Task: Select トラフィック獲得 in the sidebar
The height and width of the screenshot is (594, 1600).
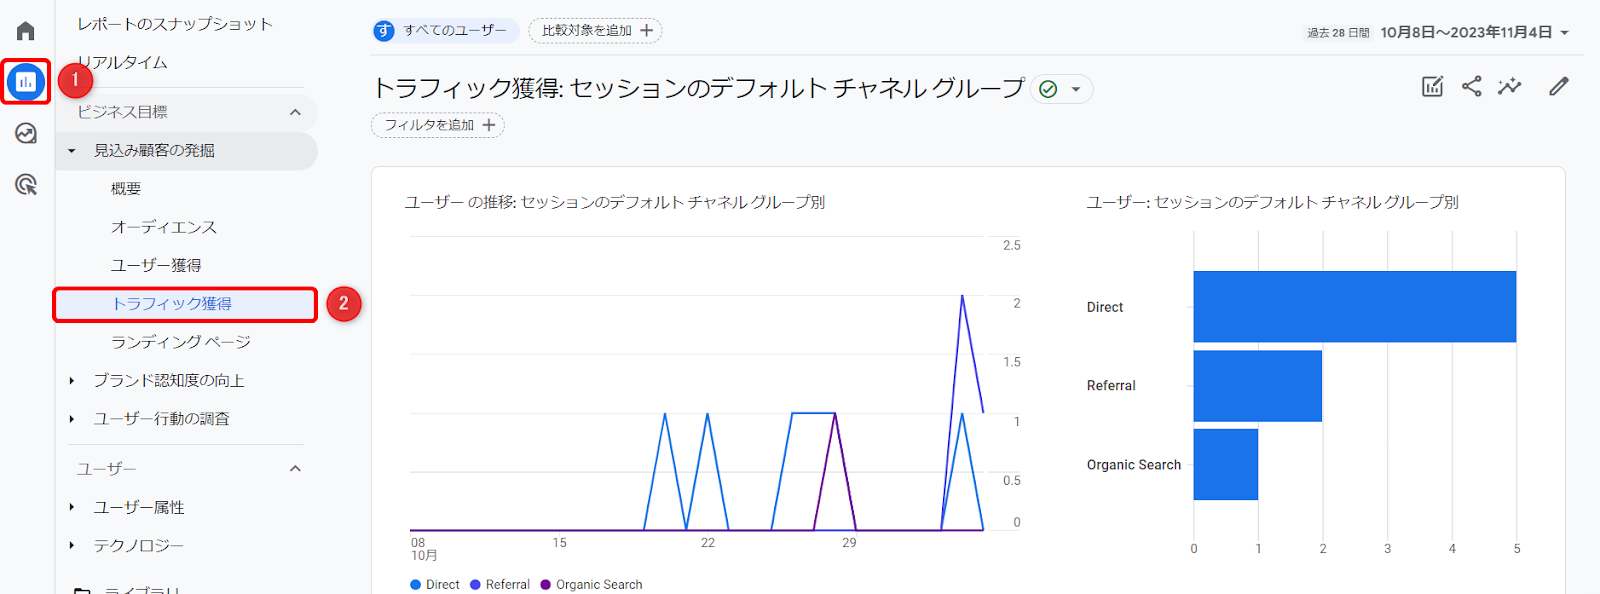Action: tap(172, 304)
